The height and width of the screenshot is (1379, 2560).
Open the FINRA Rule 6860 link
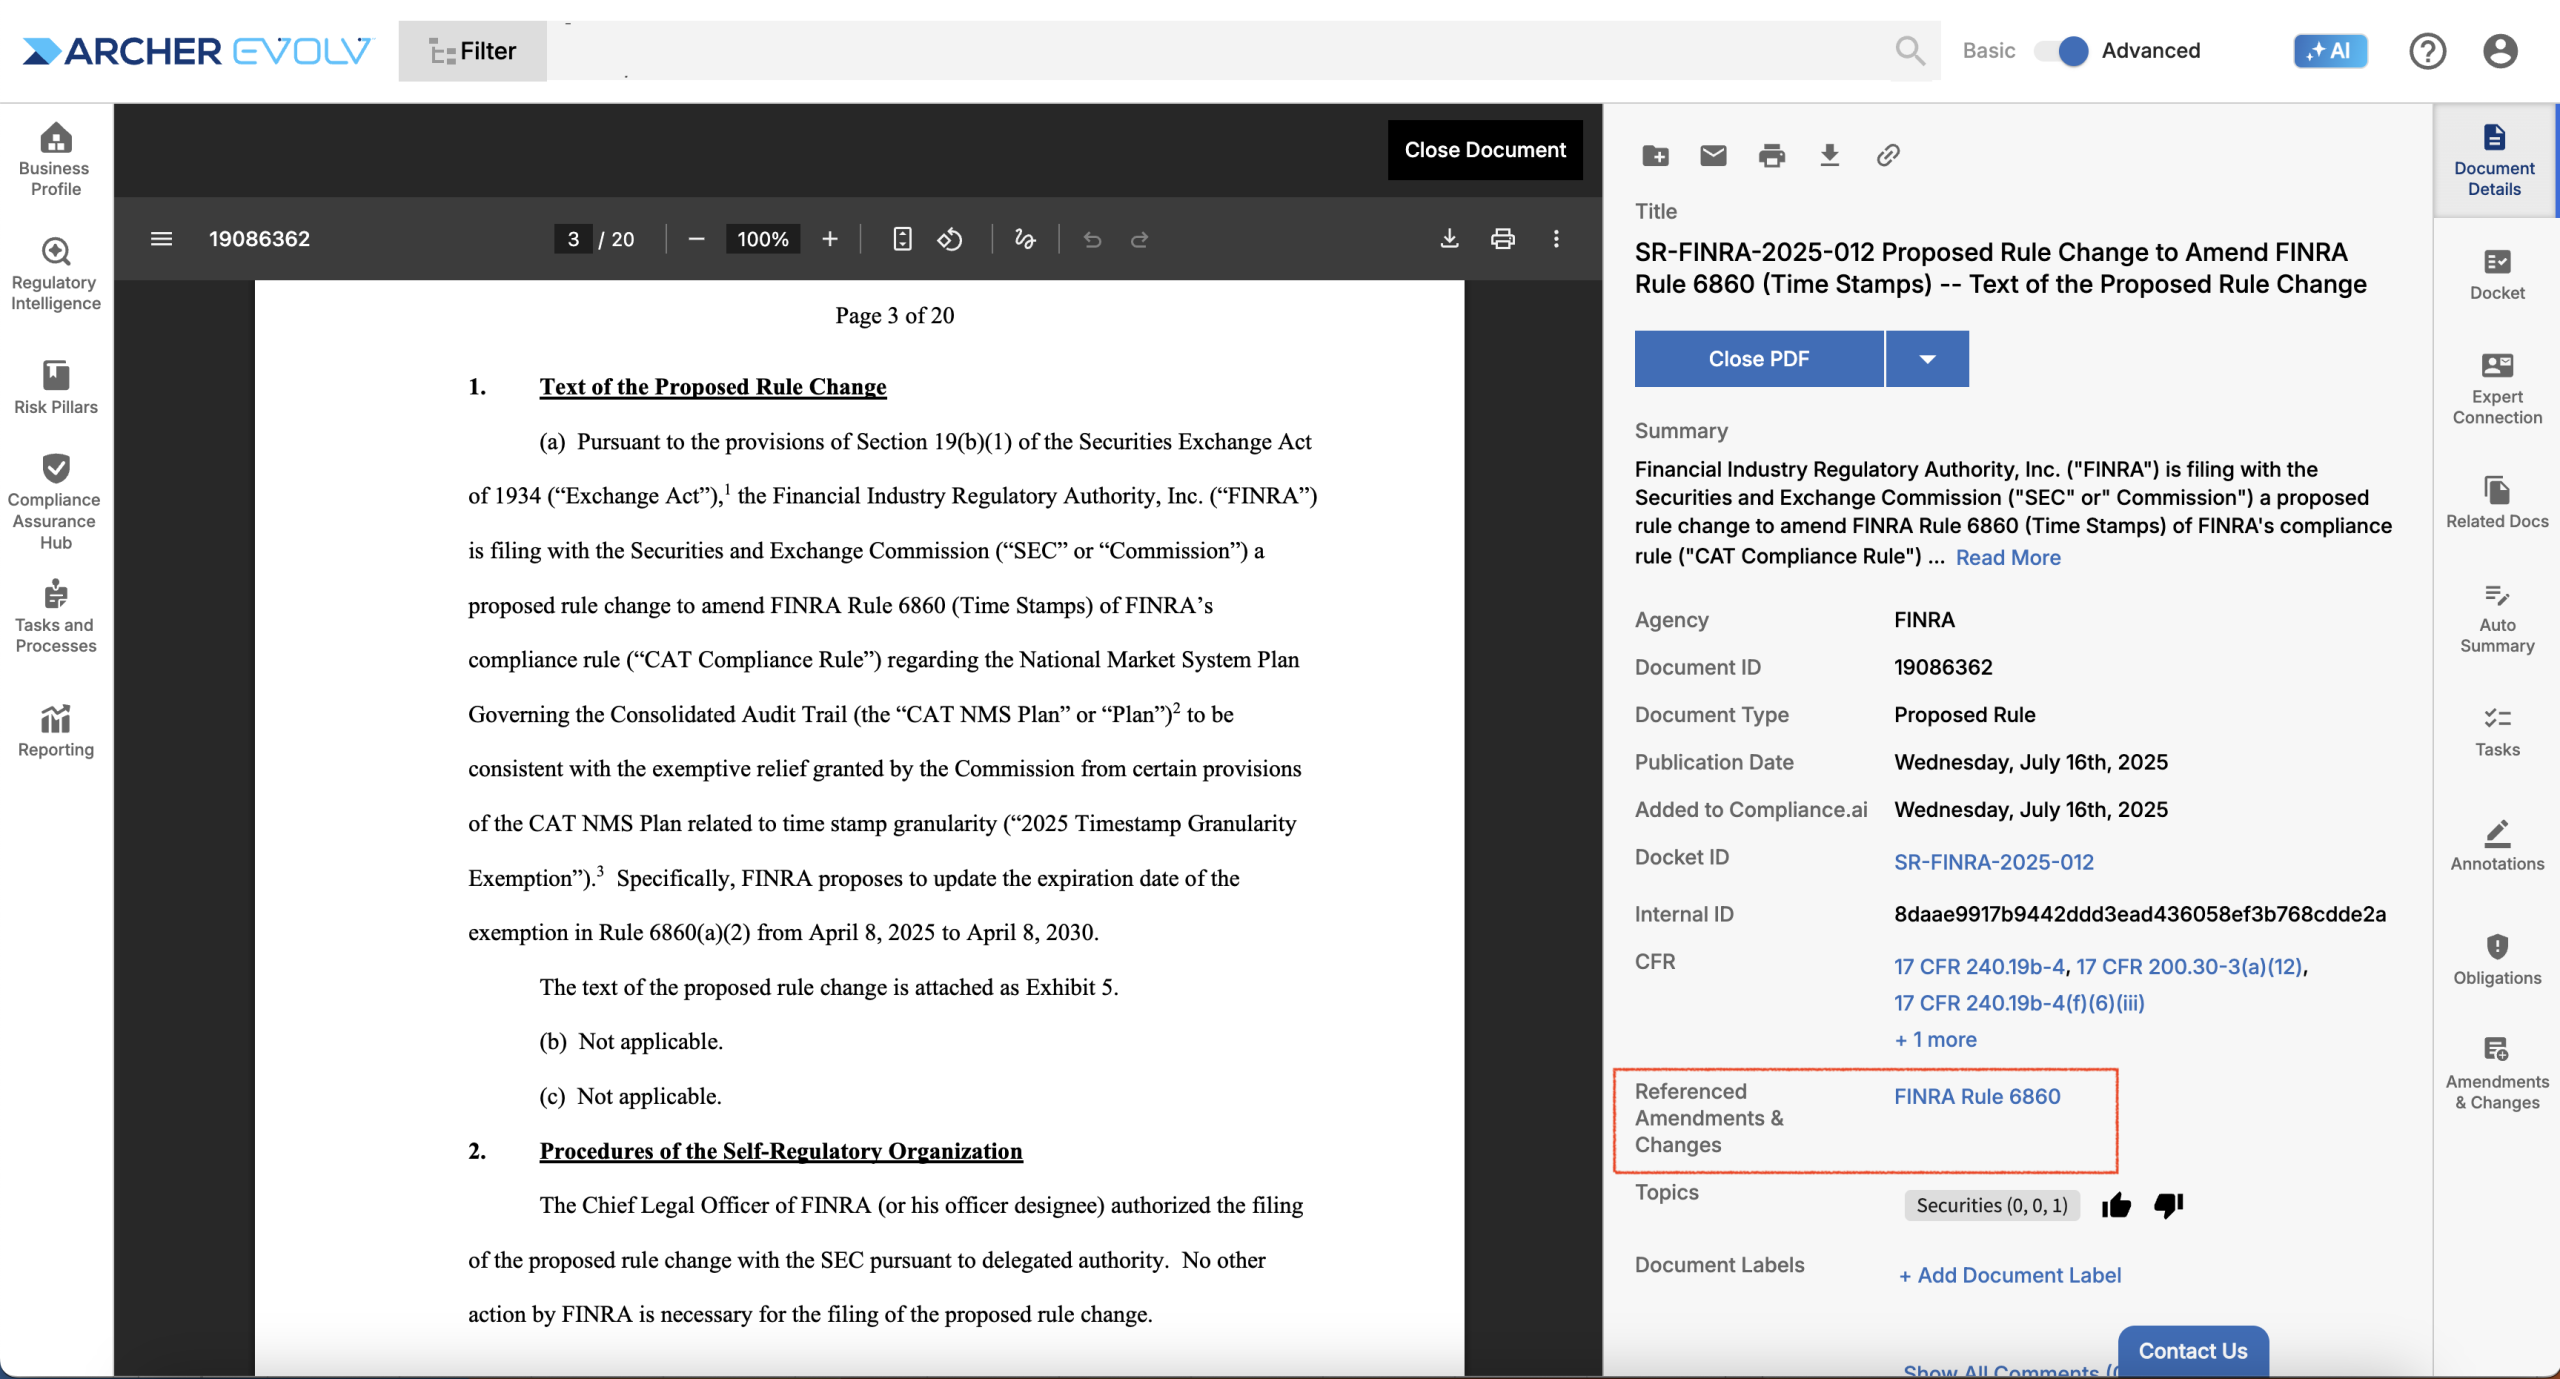coord(1977,1096)
